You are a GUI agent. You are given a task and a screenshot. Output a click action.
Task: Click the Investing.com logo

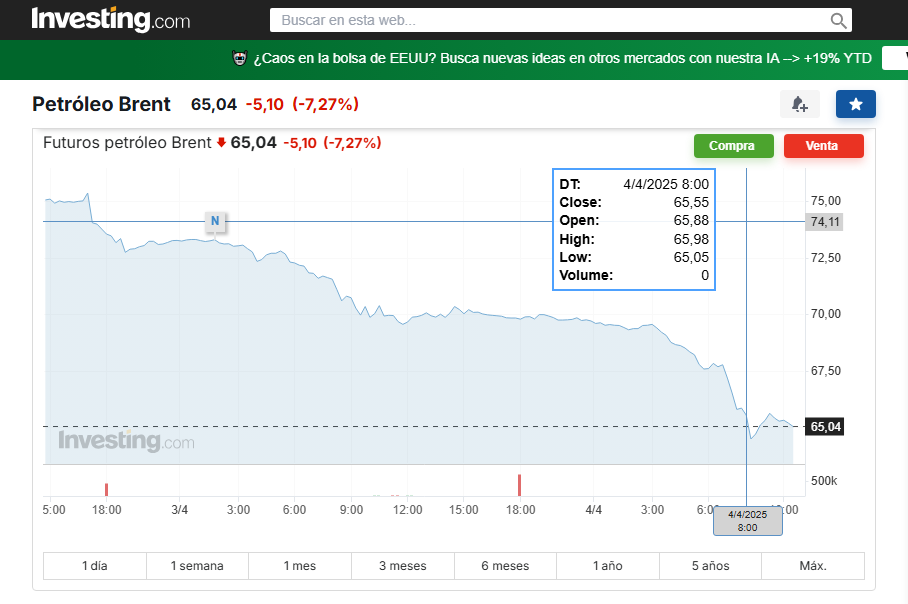click(110, 19)
